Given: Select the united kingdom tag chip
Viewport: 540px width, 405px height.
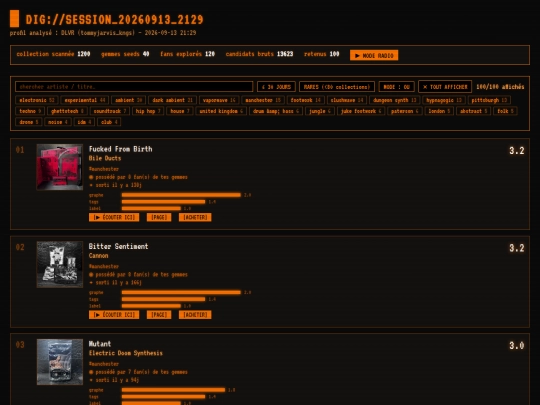Looking at the screenshot, I should 221,111.
